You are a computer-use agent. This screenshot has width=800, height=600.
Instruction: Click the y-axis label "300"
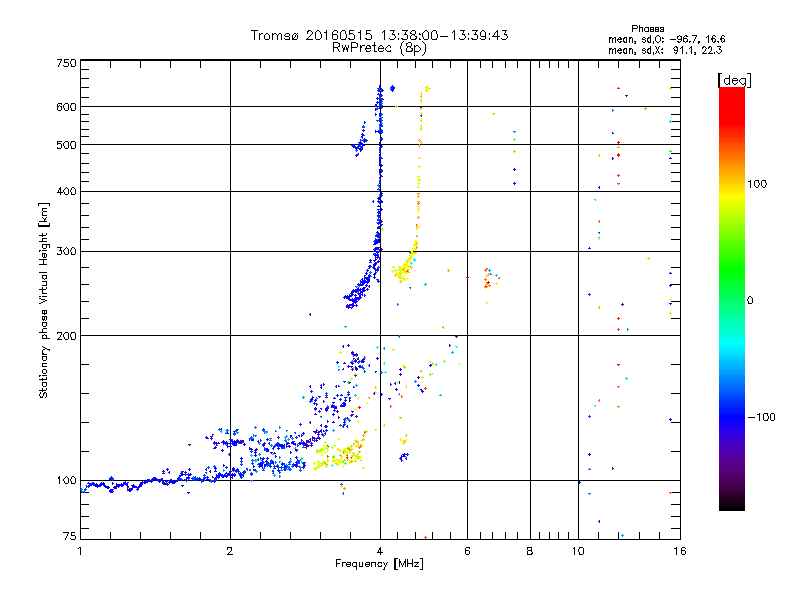tap(66, 252)
